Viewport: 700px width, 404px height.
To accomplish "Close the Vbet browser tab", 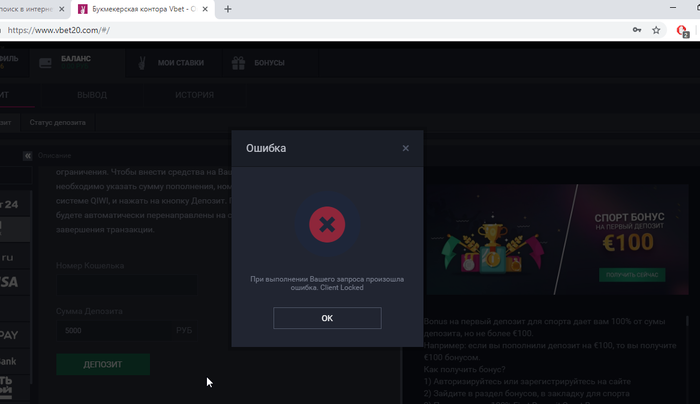I will (205, 9).
